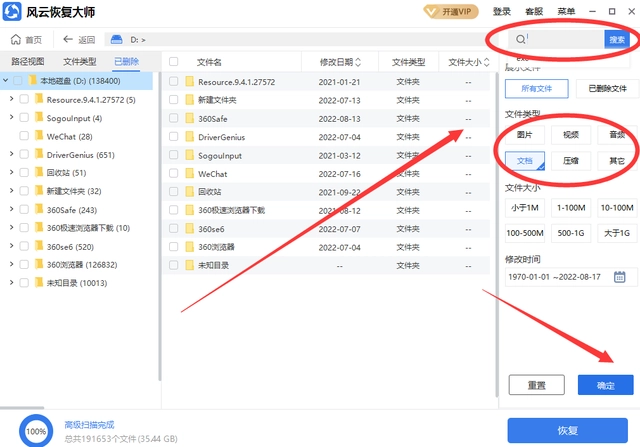Check the 新建文件夹 row checkbox in list
This screenshot has height=447, width=640.
173,100
